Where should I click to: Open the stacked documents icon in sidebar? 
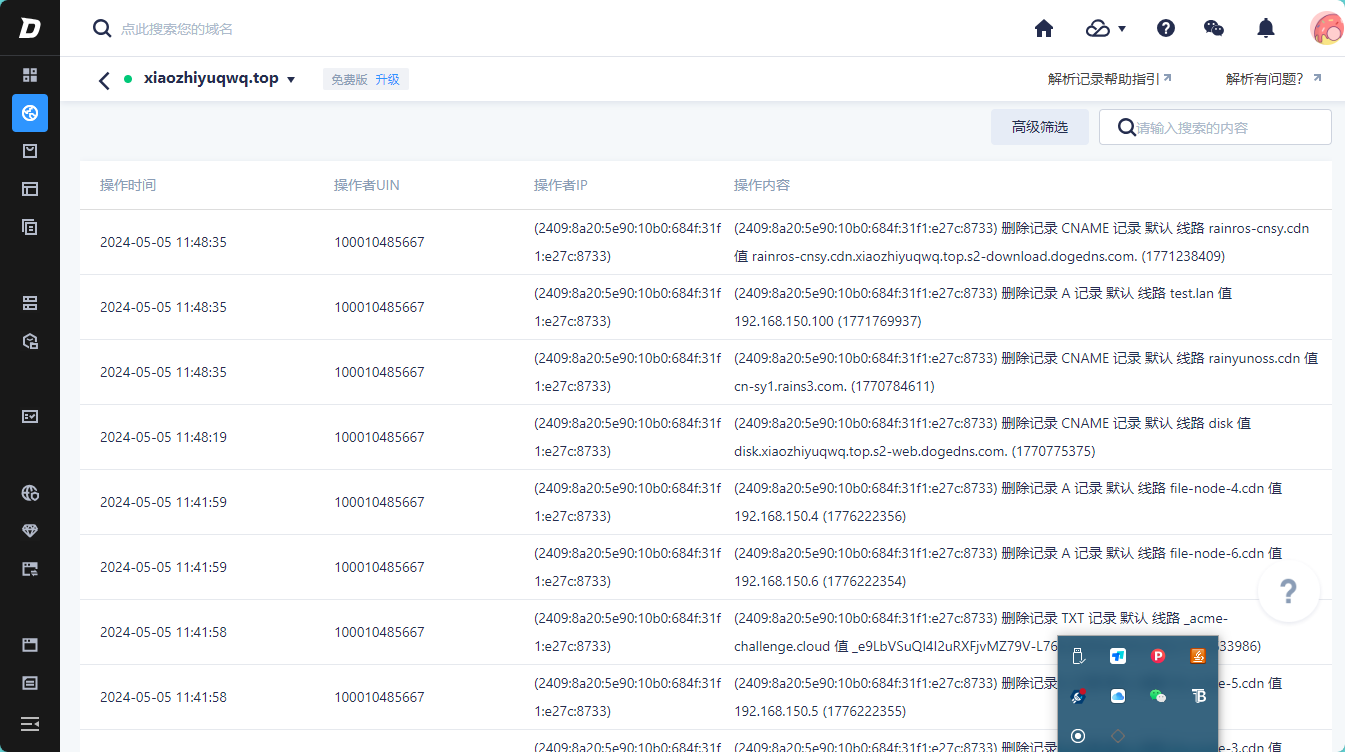(x=30, y=227)
